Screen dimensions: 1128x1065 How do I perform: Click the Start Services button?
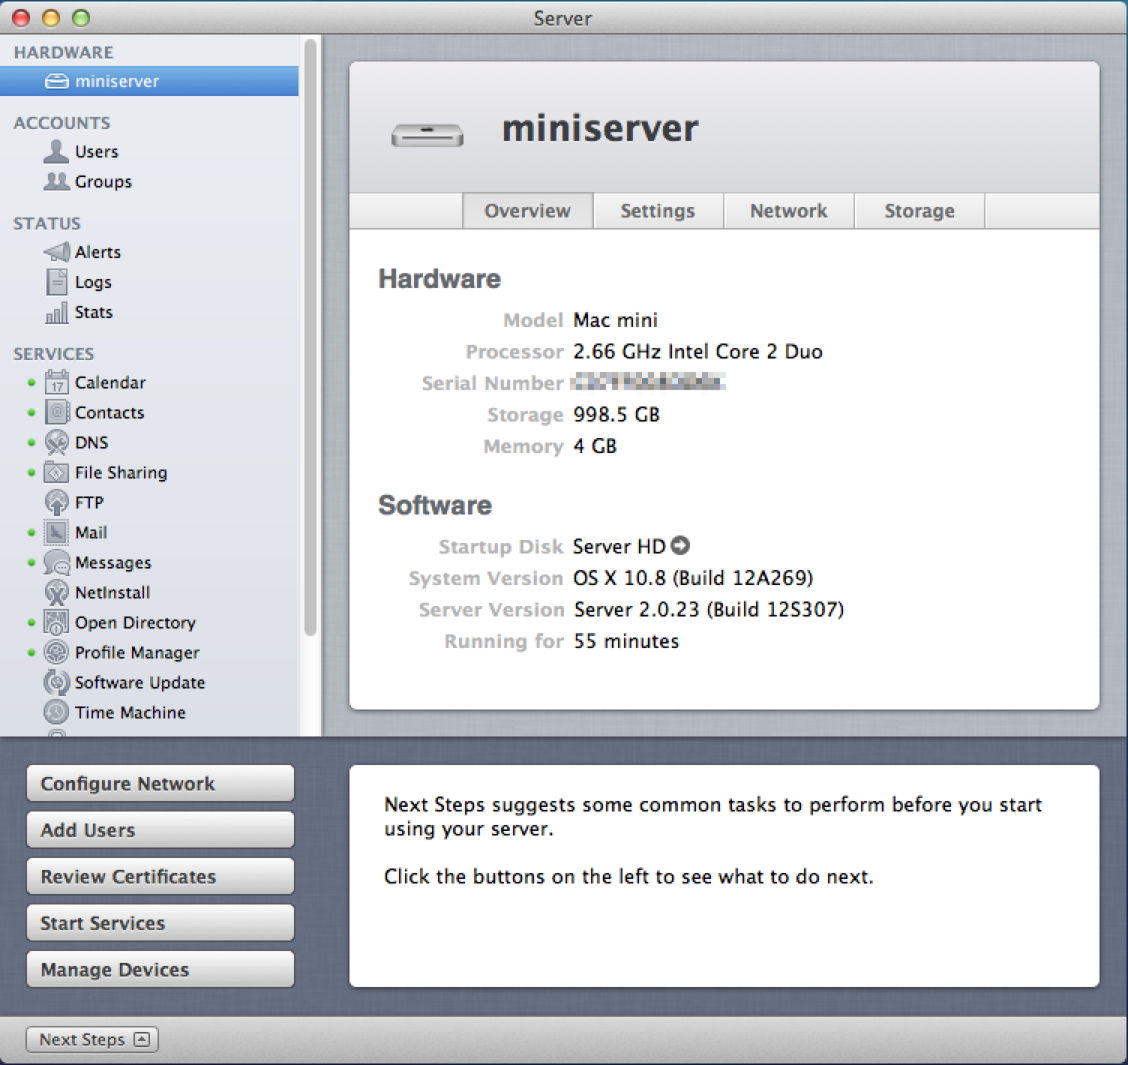(x=159, y=922)
